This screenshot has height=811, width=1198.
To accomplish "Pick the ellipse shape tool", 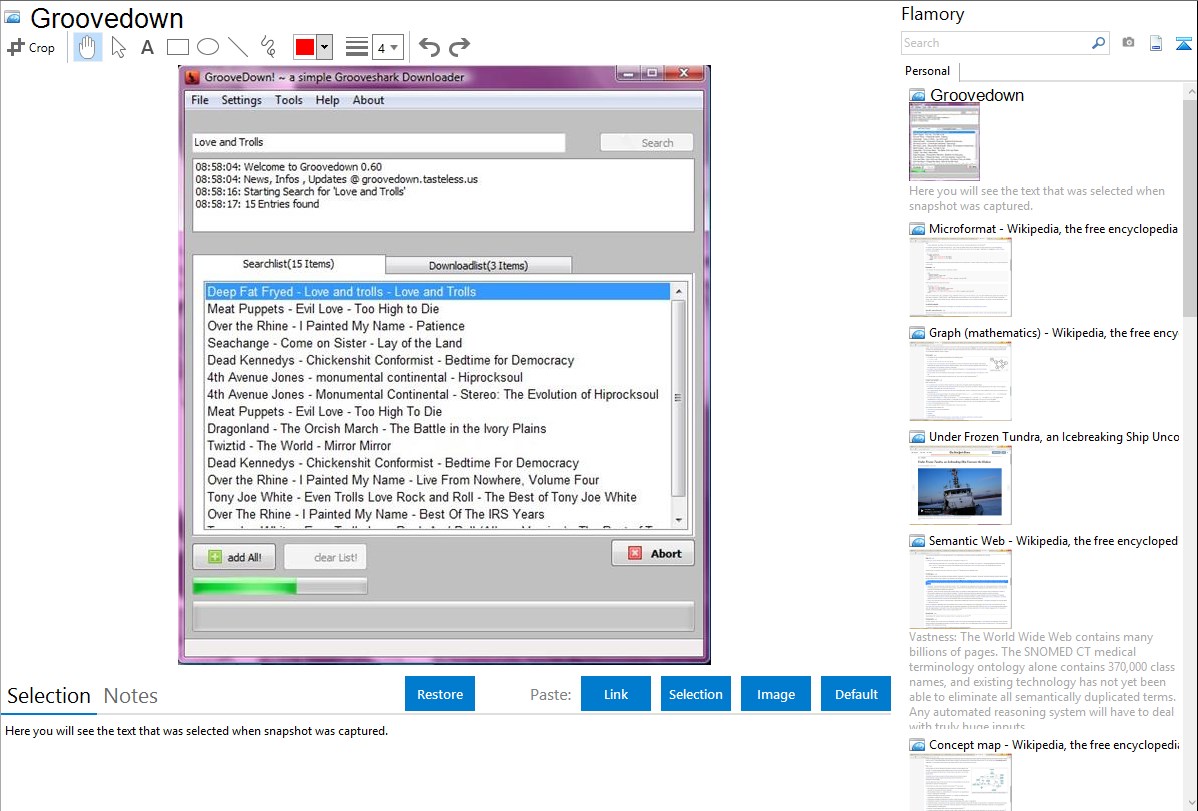I will [208, 47].
